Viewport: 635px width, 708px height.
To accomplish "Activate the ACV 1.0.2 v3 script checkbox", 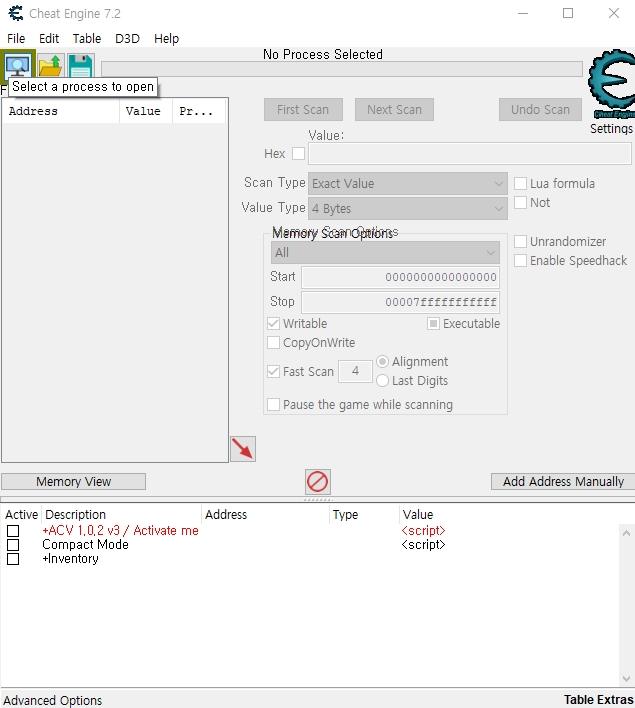I will point(13,531).
